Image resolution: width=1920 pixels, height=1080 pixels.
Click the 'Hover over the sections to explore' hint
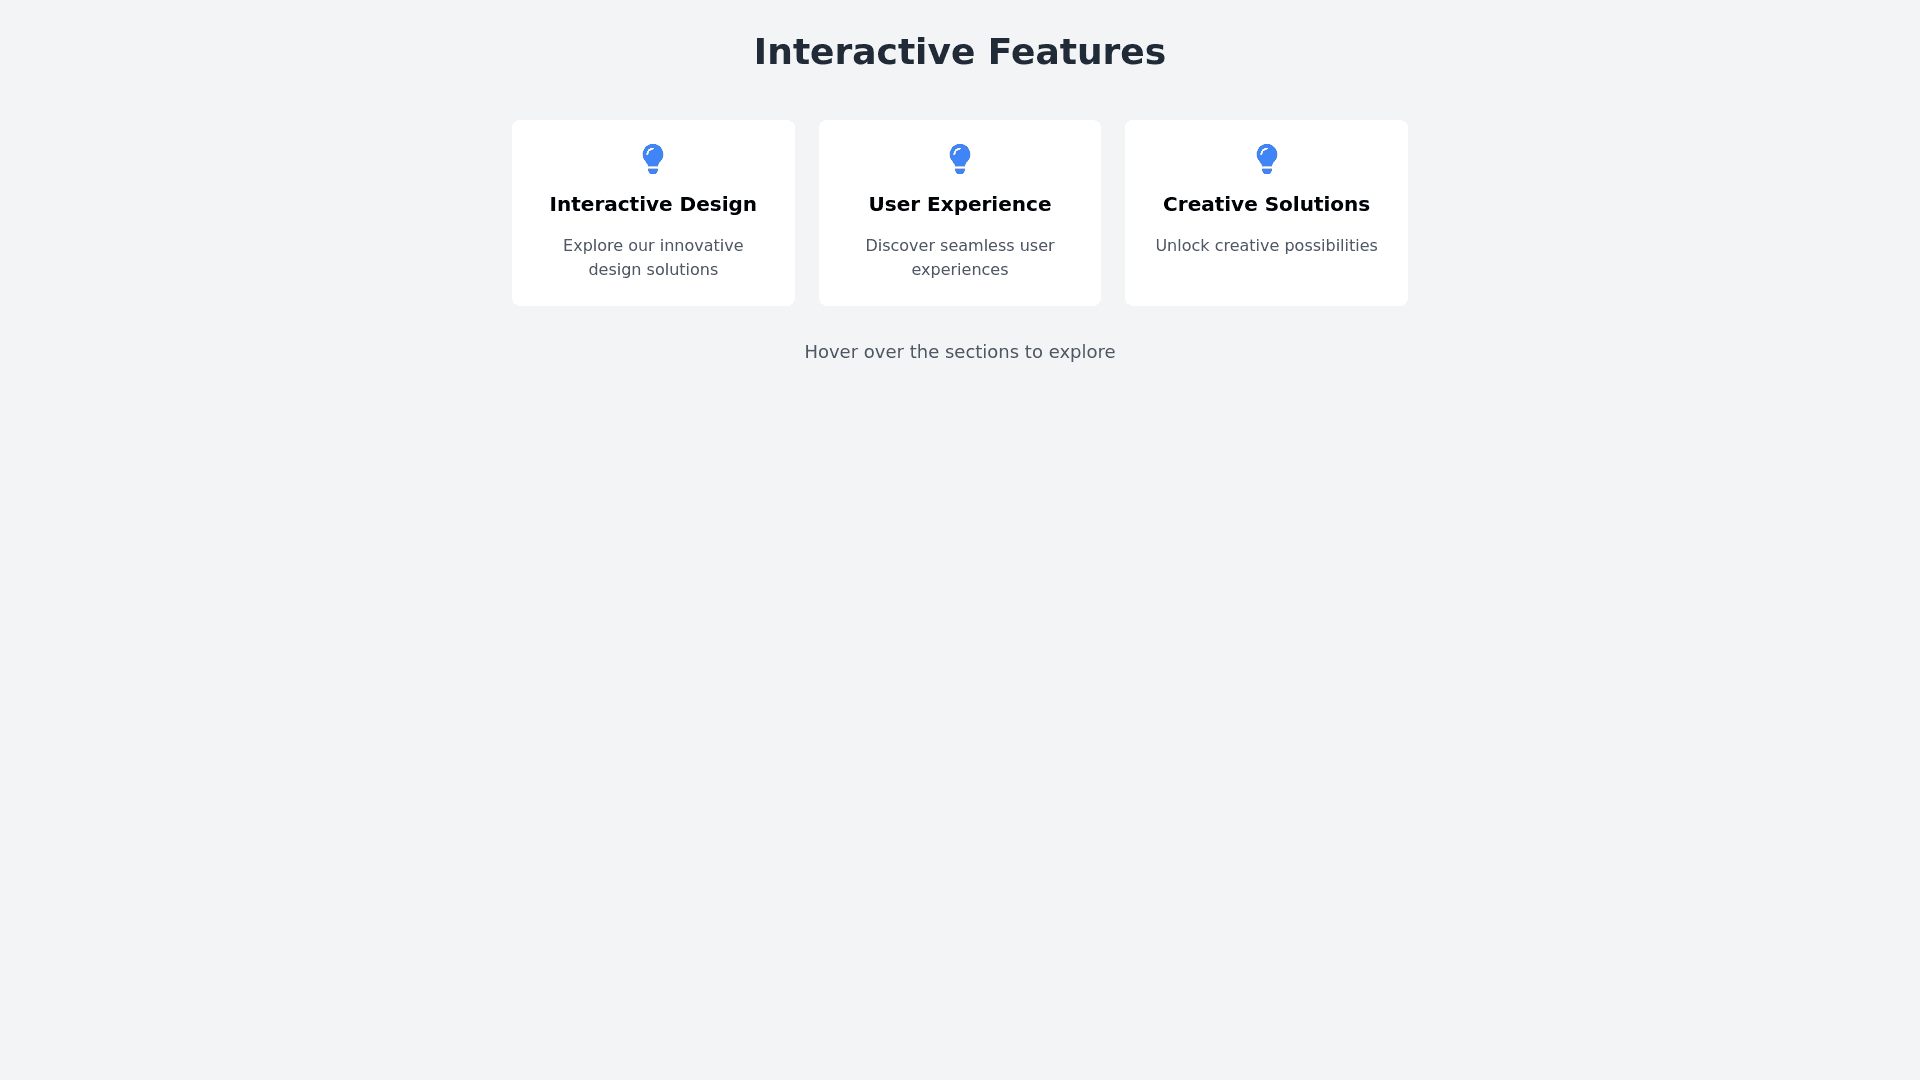(960, 352)
